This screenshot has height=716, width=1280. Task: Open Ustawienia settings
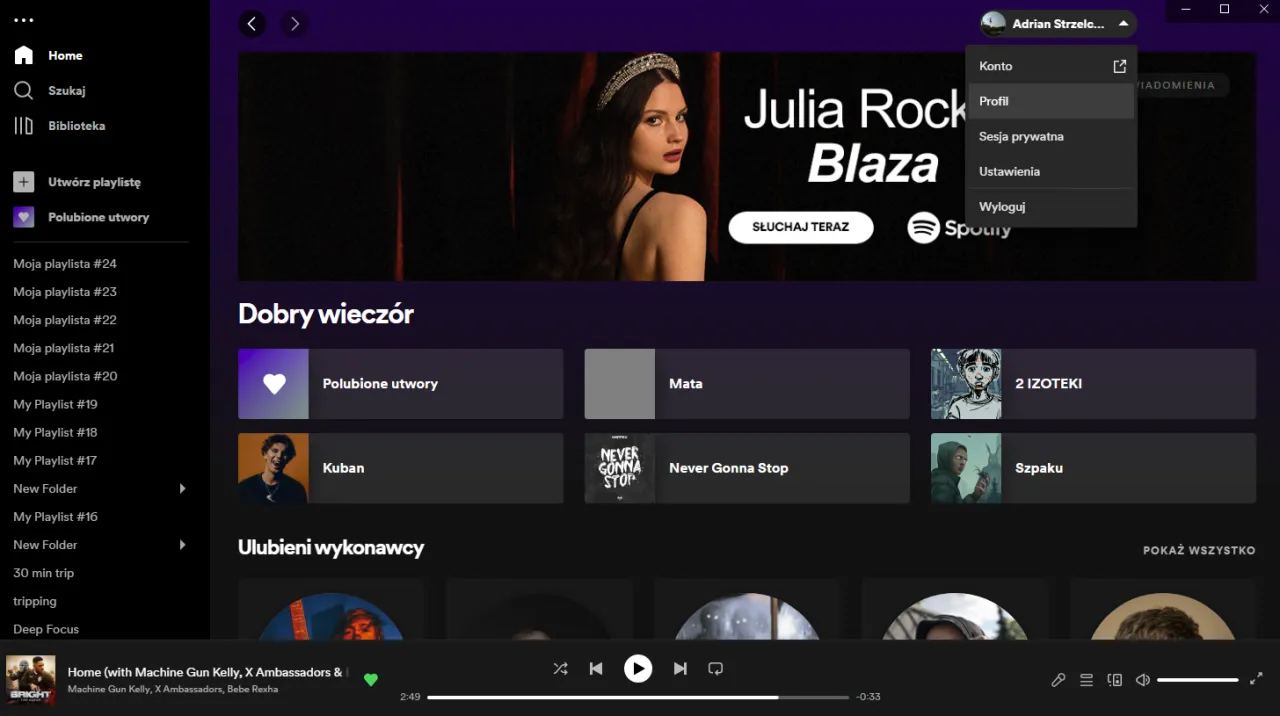(x=1051, y=171)
